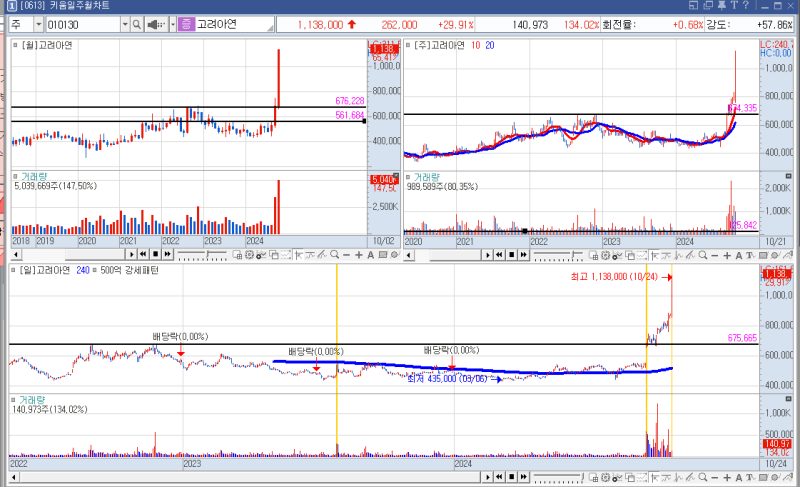
Task: Click monthly chart zoom slider
Action: click(x=202, y=255)
